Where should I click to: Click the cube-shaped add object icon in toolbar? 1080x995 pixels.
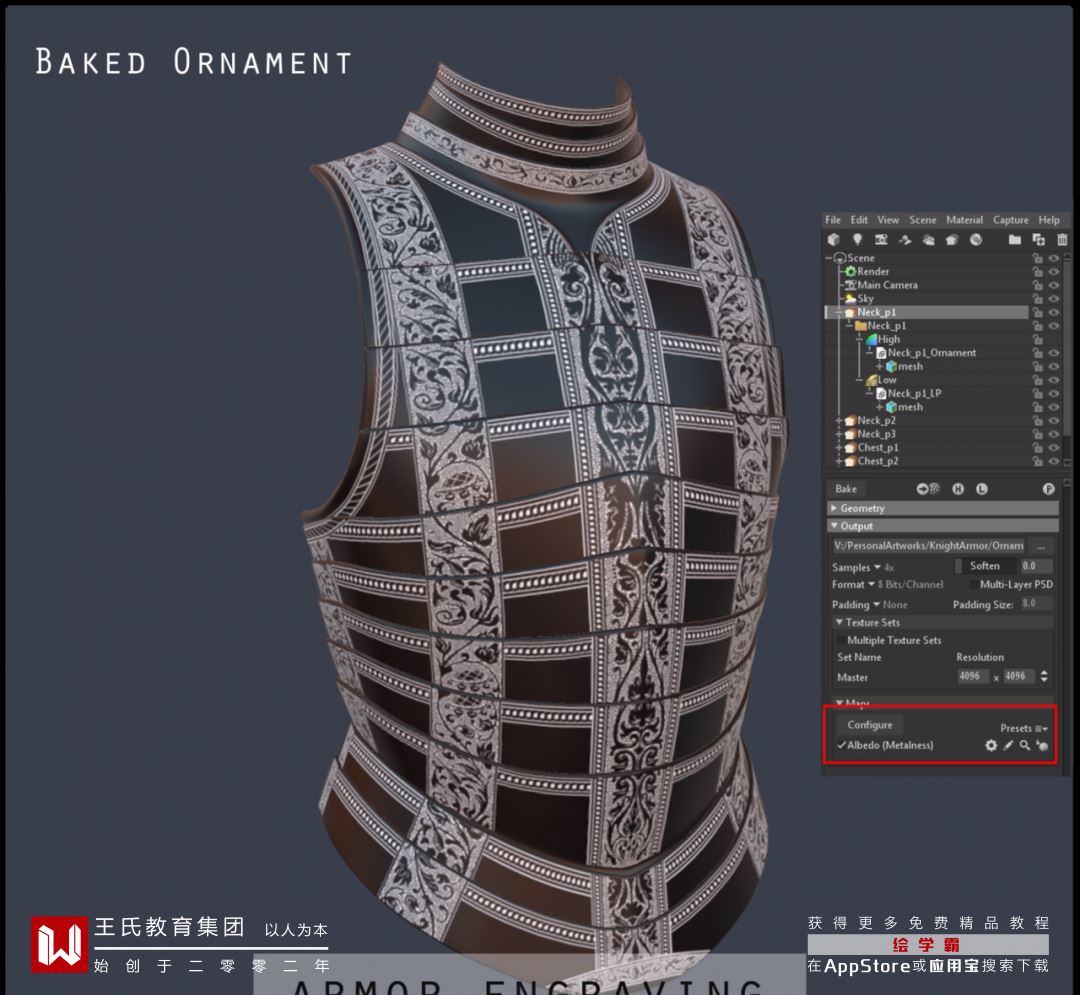pos(834,240)
